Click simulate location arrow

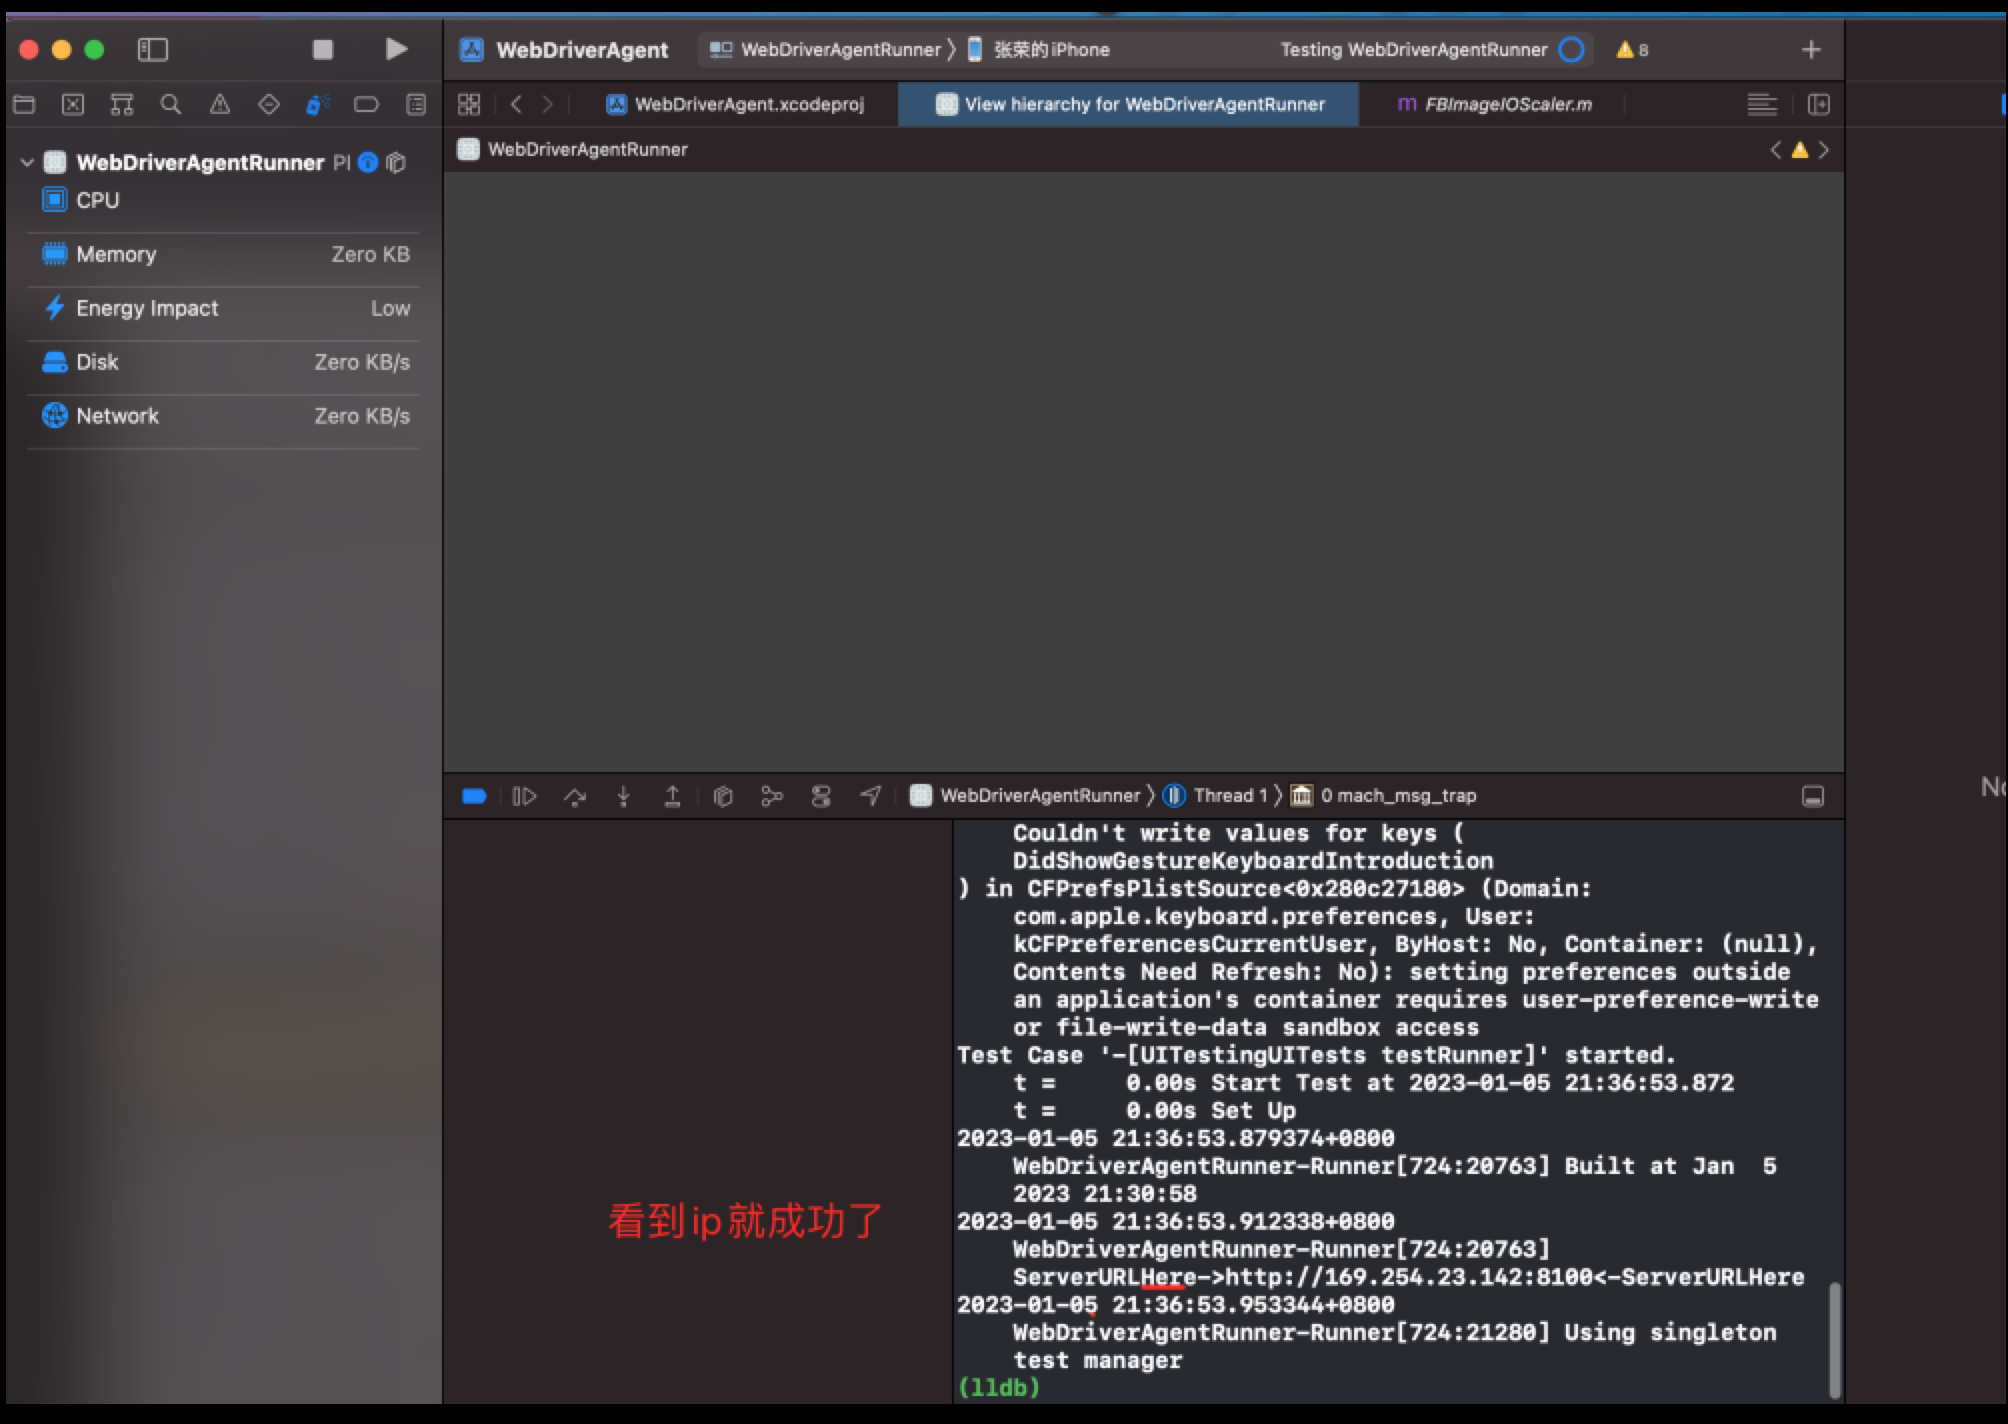coord(871,796)
